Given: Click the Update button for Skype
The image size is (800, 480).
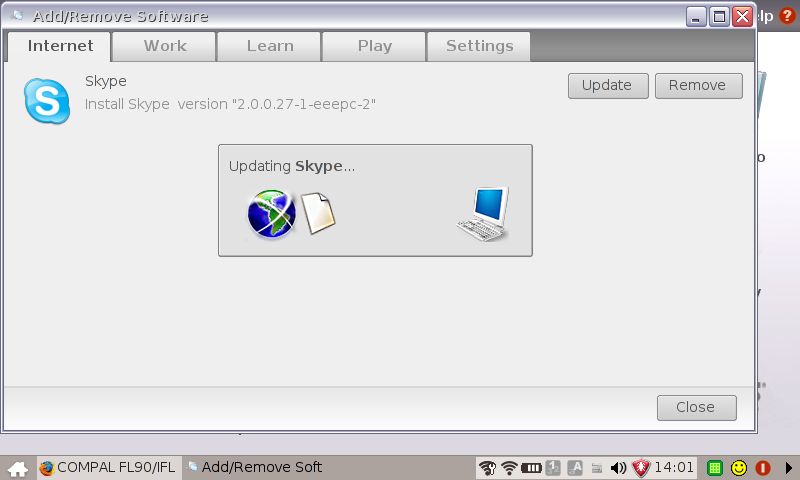Looking at the screenshot, I should (608, 86).
